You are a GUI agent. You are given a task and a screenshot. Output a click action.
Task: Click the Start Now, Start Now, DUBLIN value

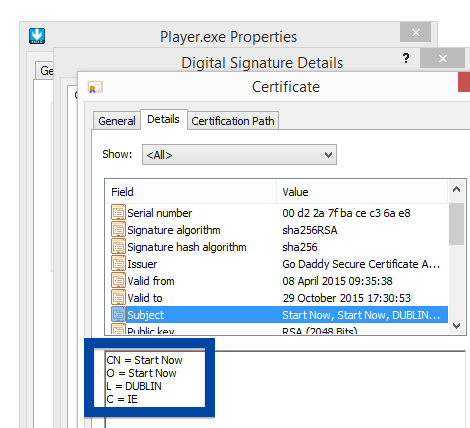361,315
